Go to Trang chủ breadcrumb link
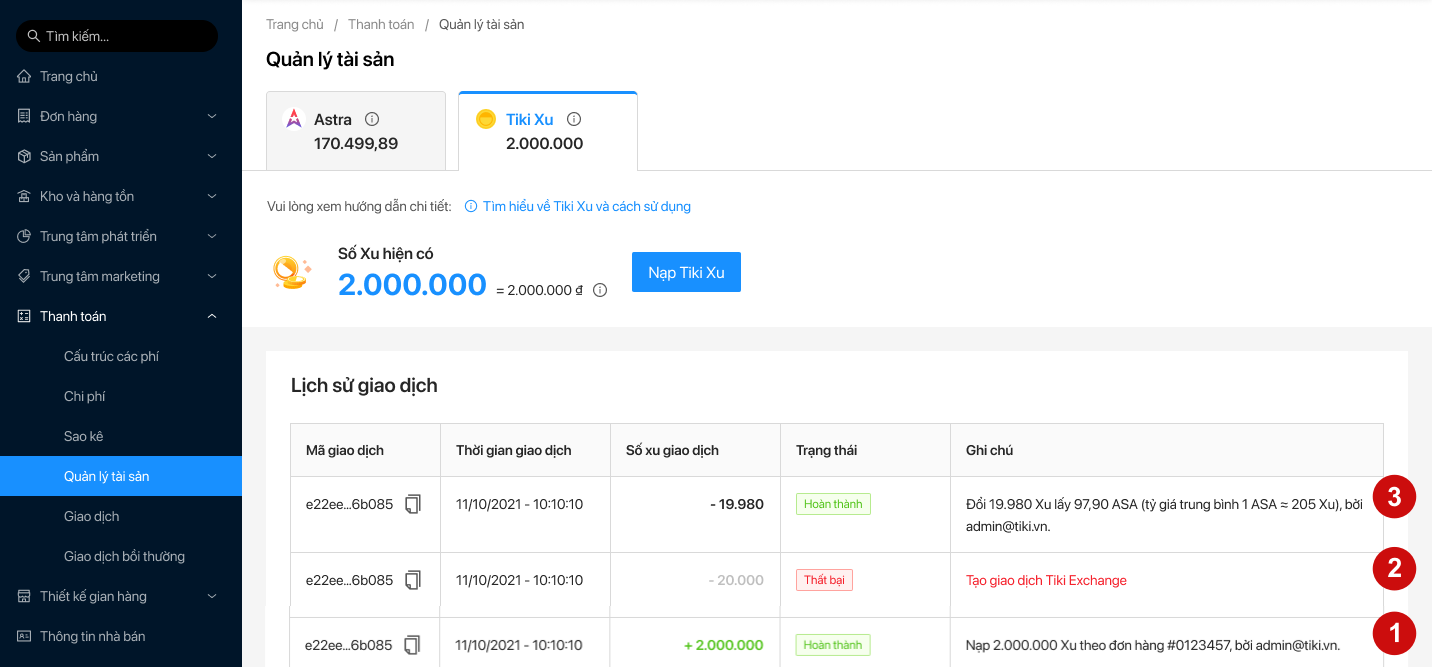The image size is (1432, 667). (295, 24)
